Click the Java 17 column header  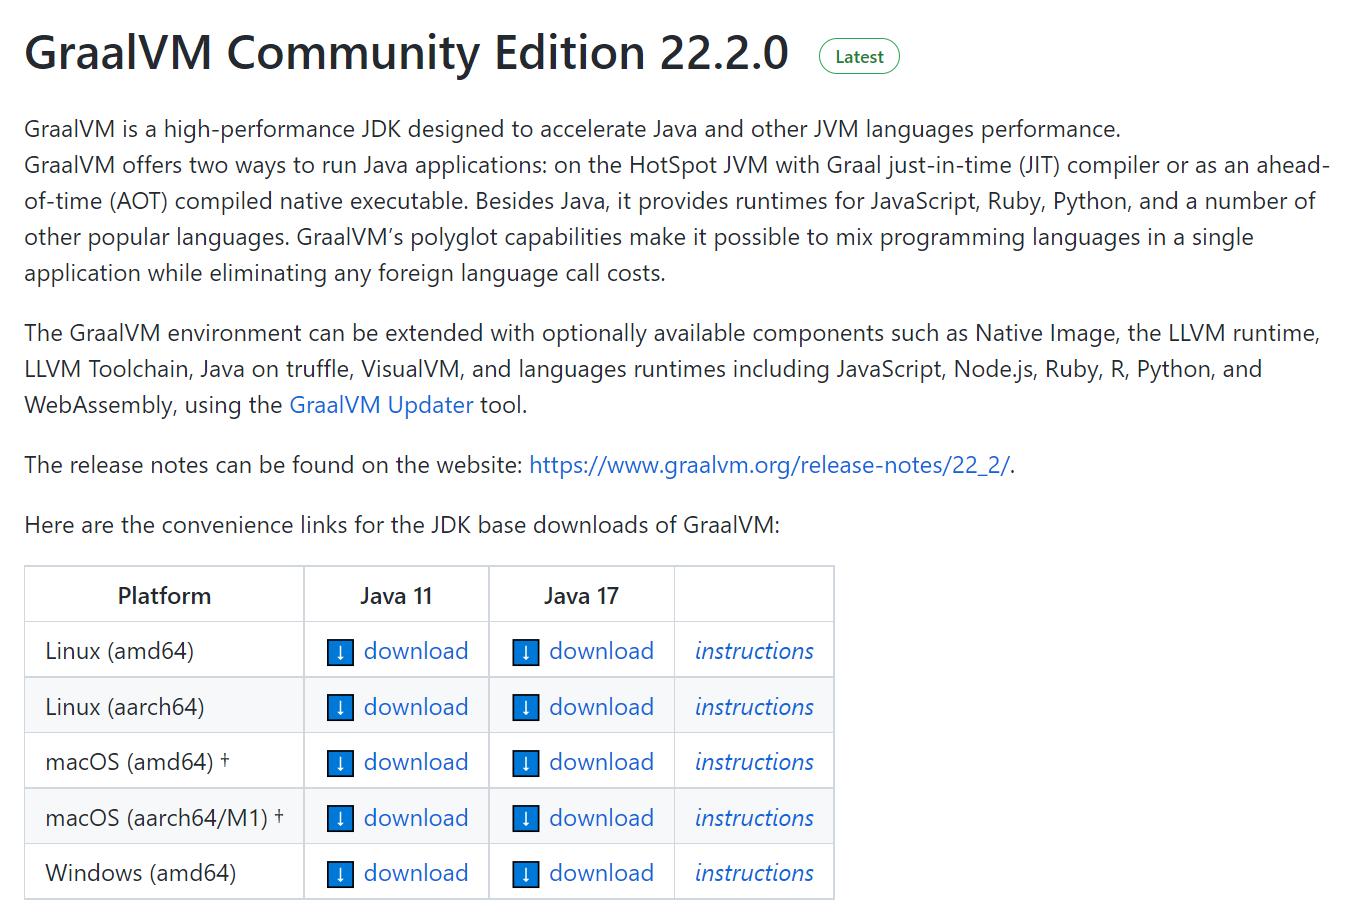coord(581,596)
